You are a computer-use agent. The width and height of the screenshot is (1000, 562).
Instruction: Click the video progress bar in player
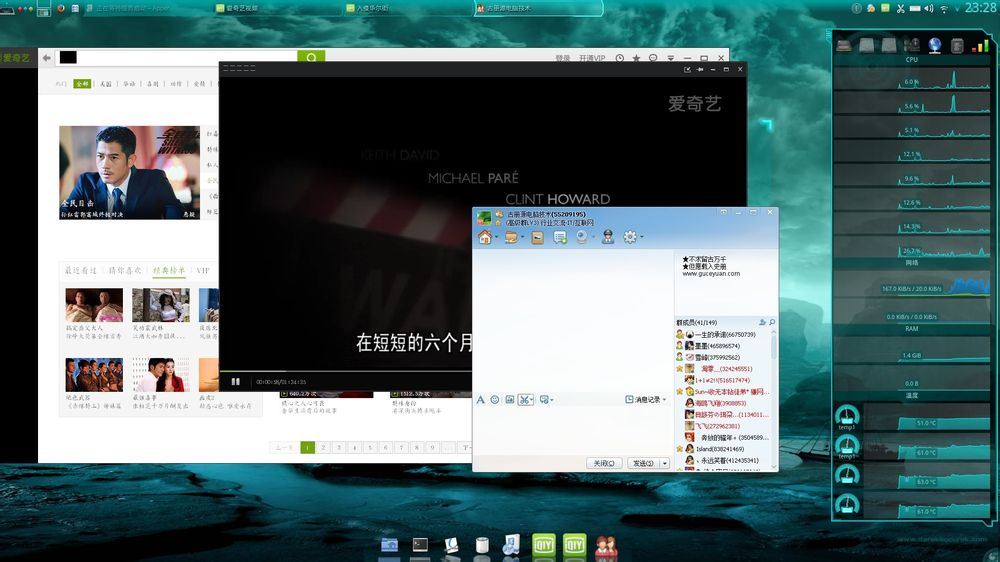pos(345,371)
